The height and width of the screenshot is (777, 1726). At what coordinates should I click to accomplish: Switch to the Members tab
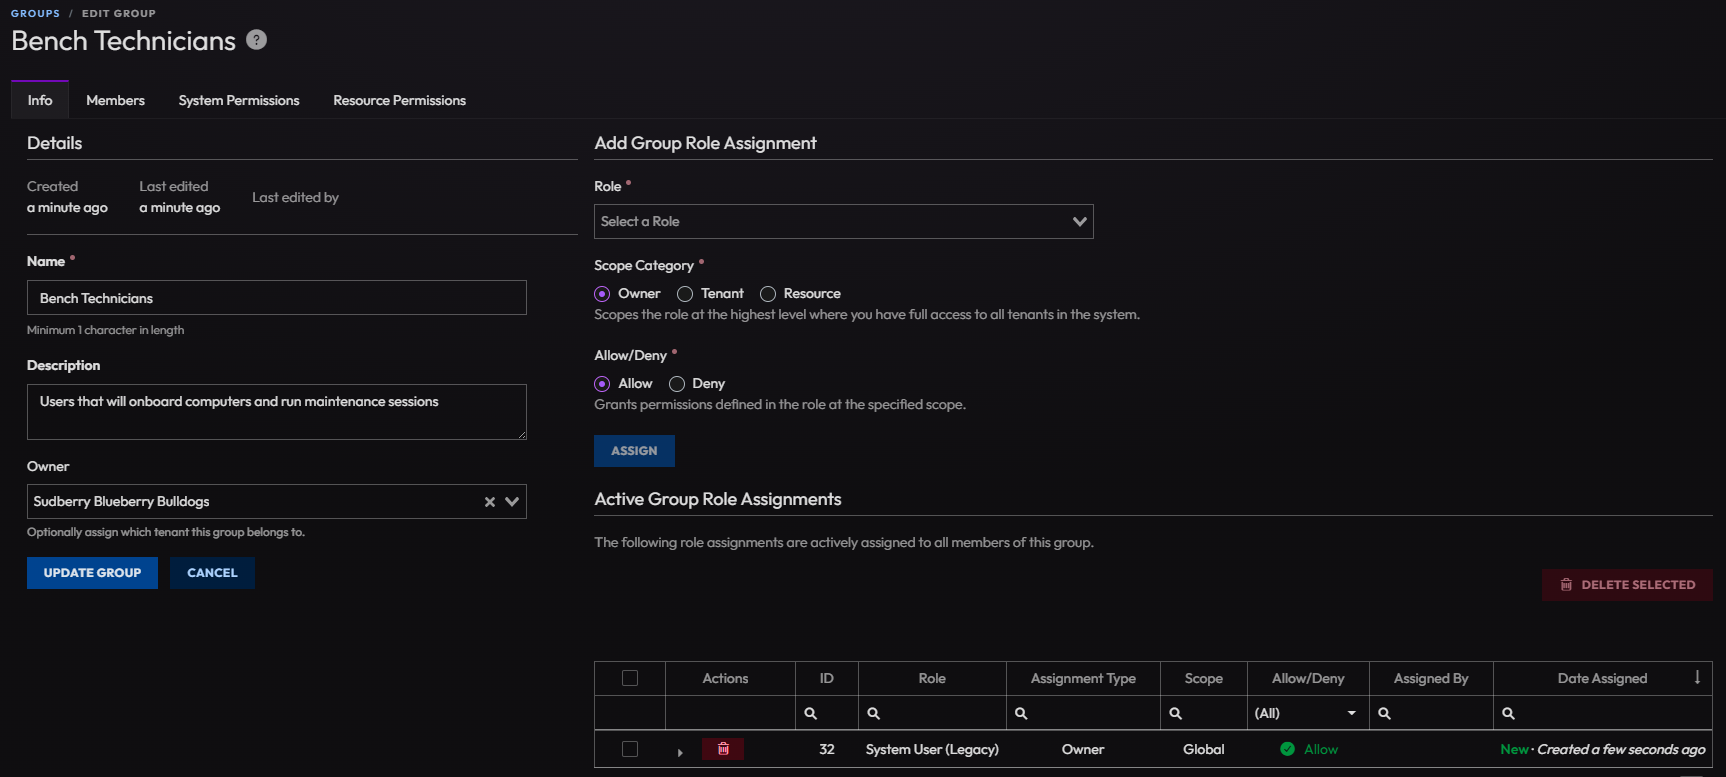(x=115, y=100)
